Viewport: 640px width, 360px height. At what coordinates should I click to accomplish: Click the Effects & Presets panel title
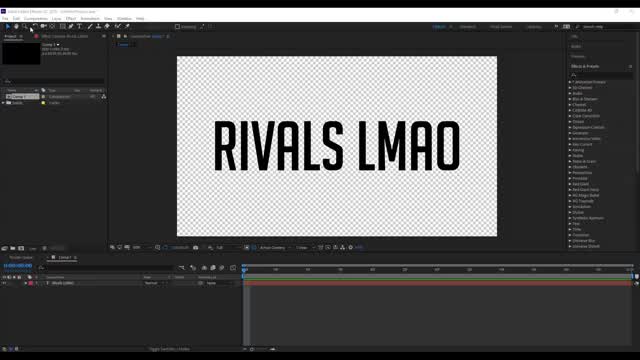click(585, 66)
